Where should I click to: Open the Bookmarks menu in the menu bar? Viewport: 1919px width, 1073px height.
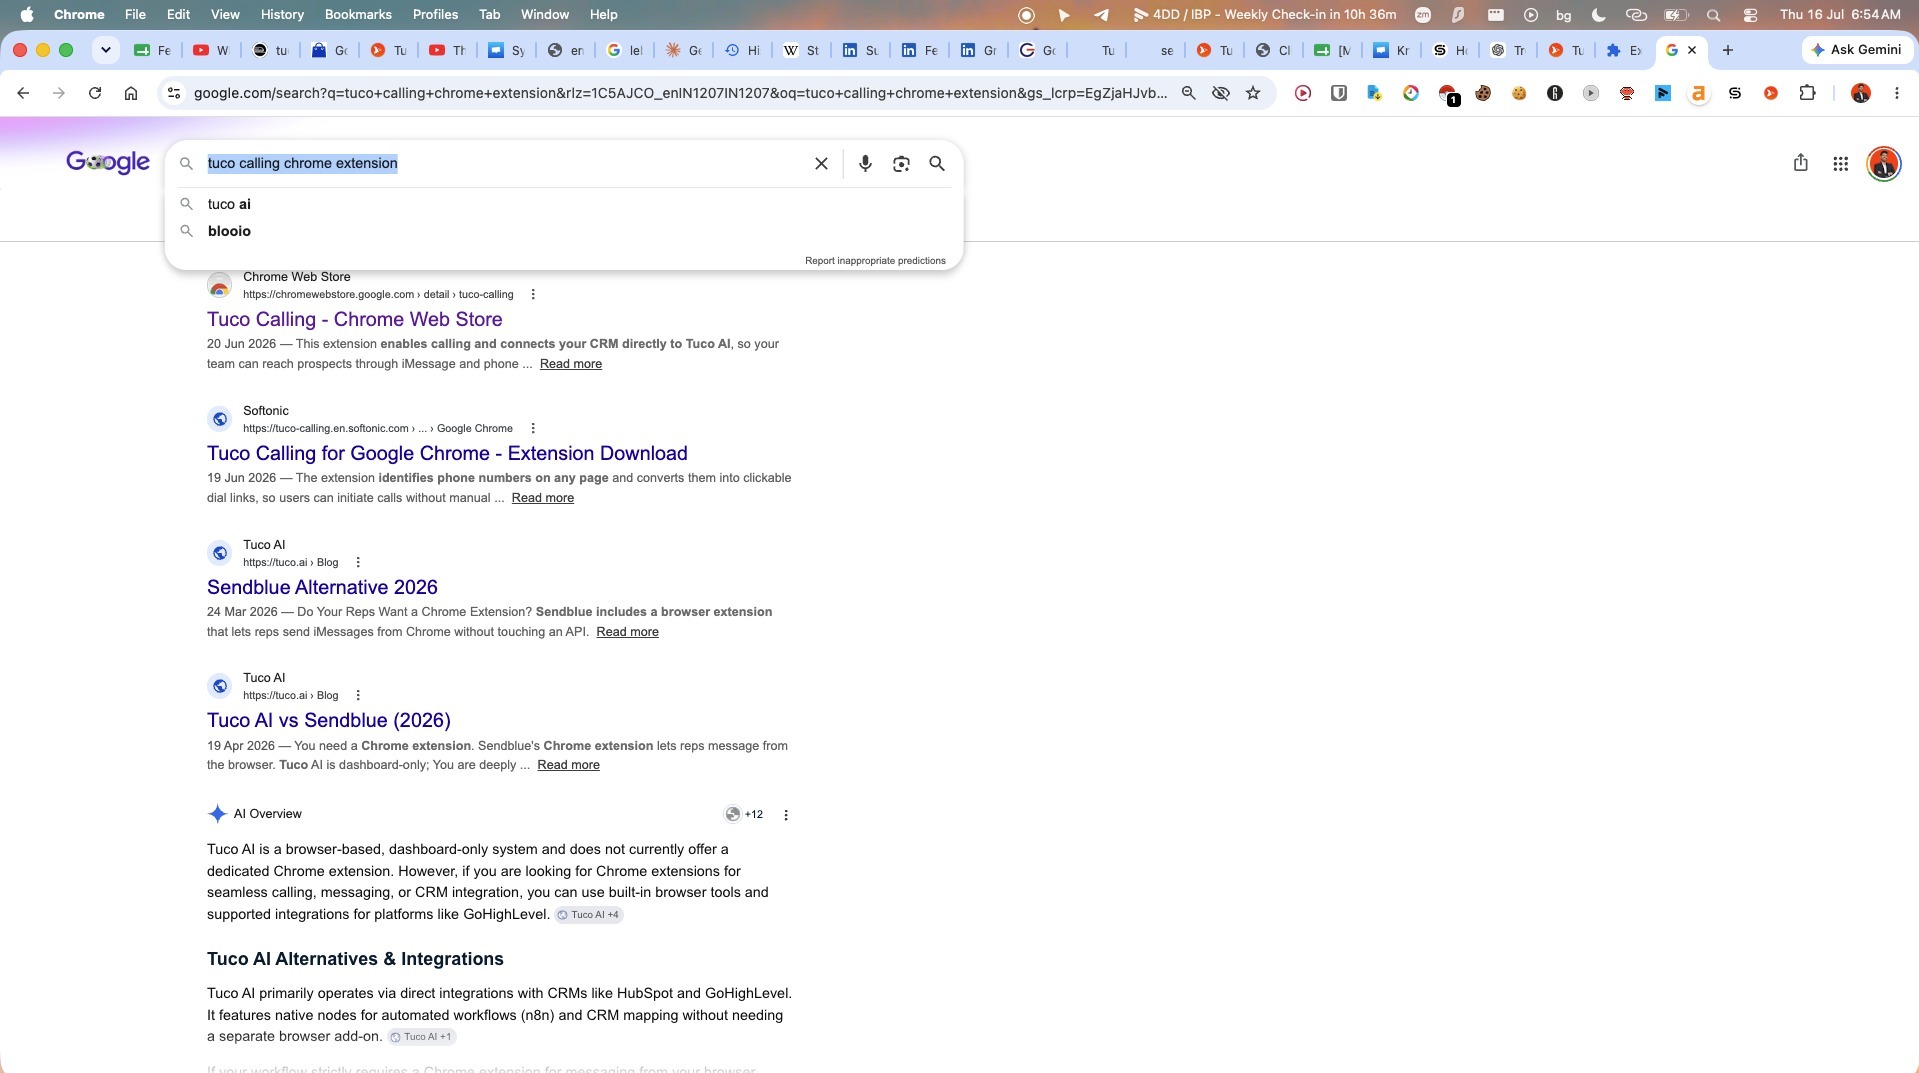click(x=358, y=14)
